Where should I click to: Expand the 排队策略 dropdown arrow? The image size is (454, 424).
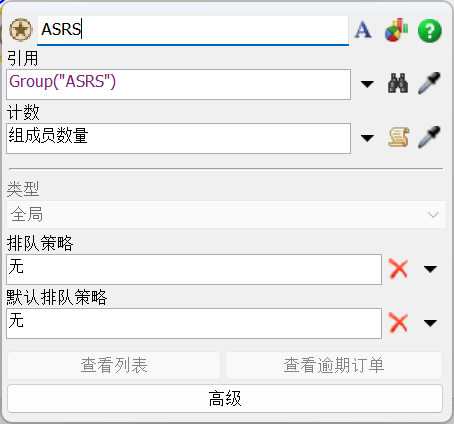[430, 269]
